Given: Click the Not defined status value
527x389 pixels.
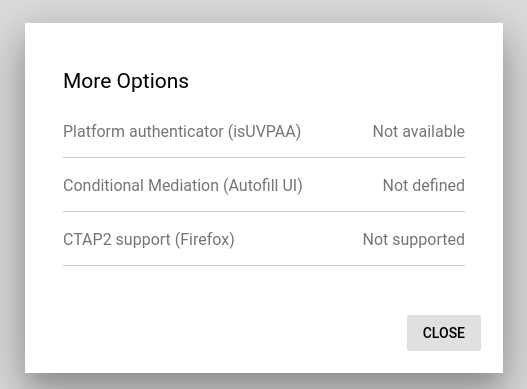Looking at the screenshot, I should (424, 186).
